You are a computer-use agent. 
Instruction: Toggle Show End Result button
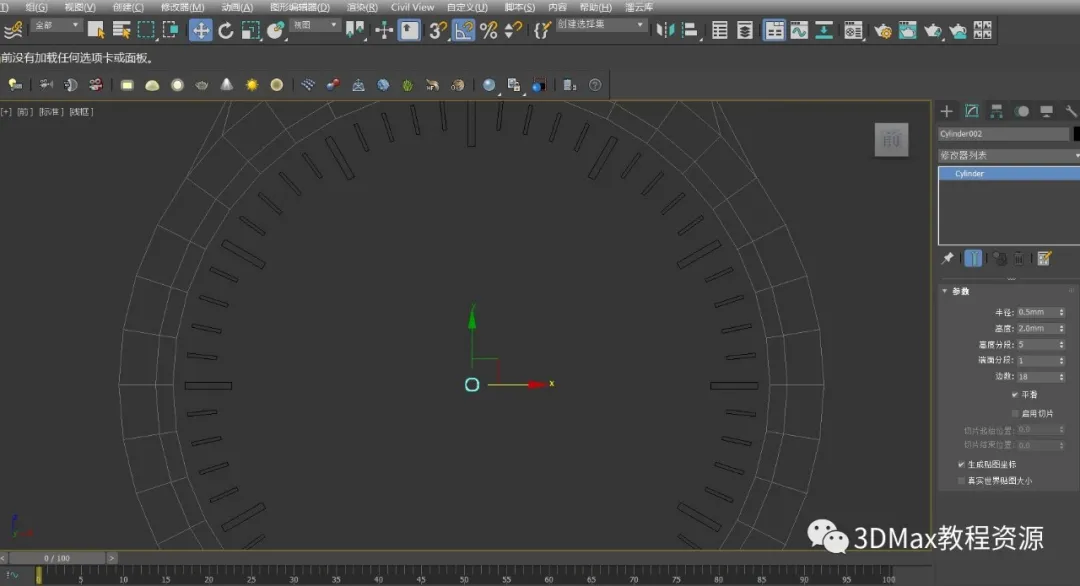[973, 258]
